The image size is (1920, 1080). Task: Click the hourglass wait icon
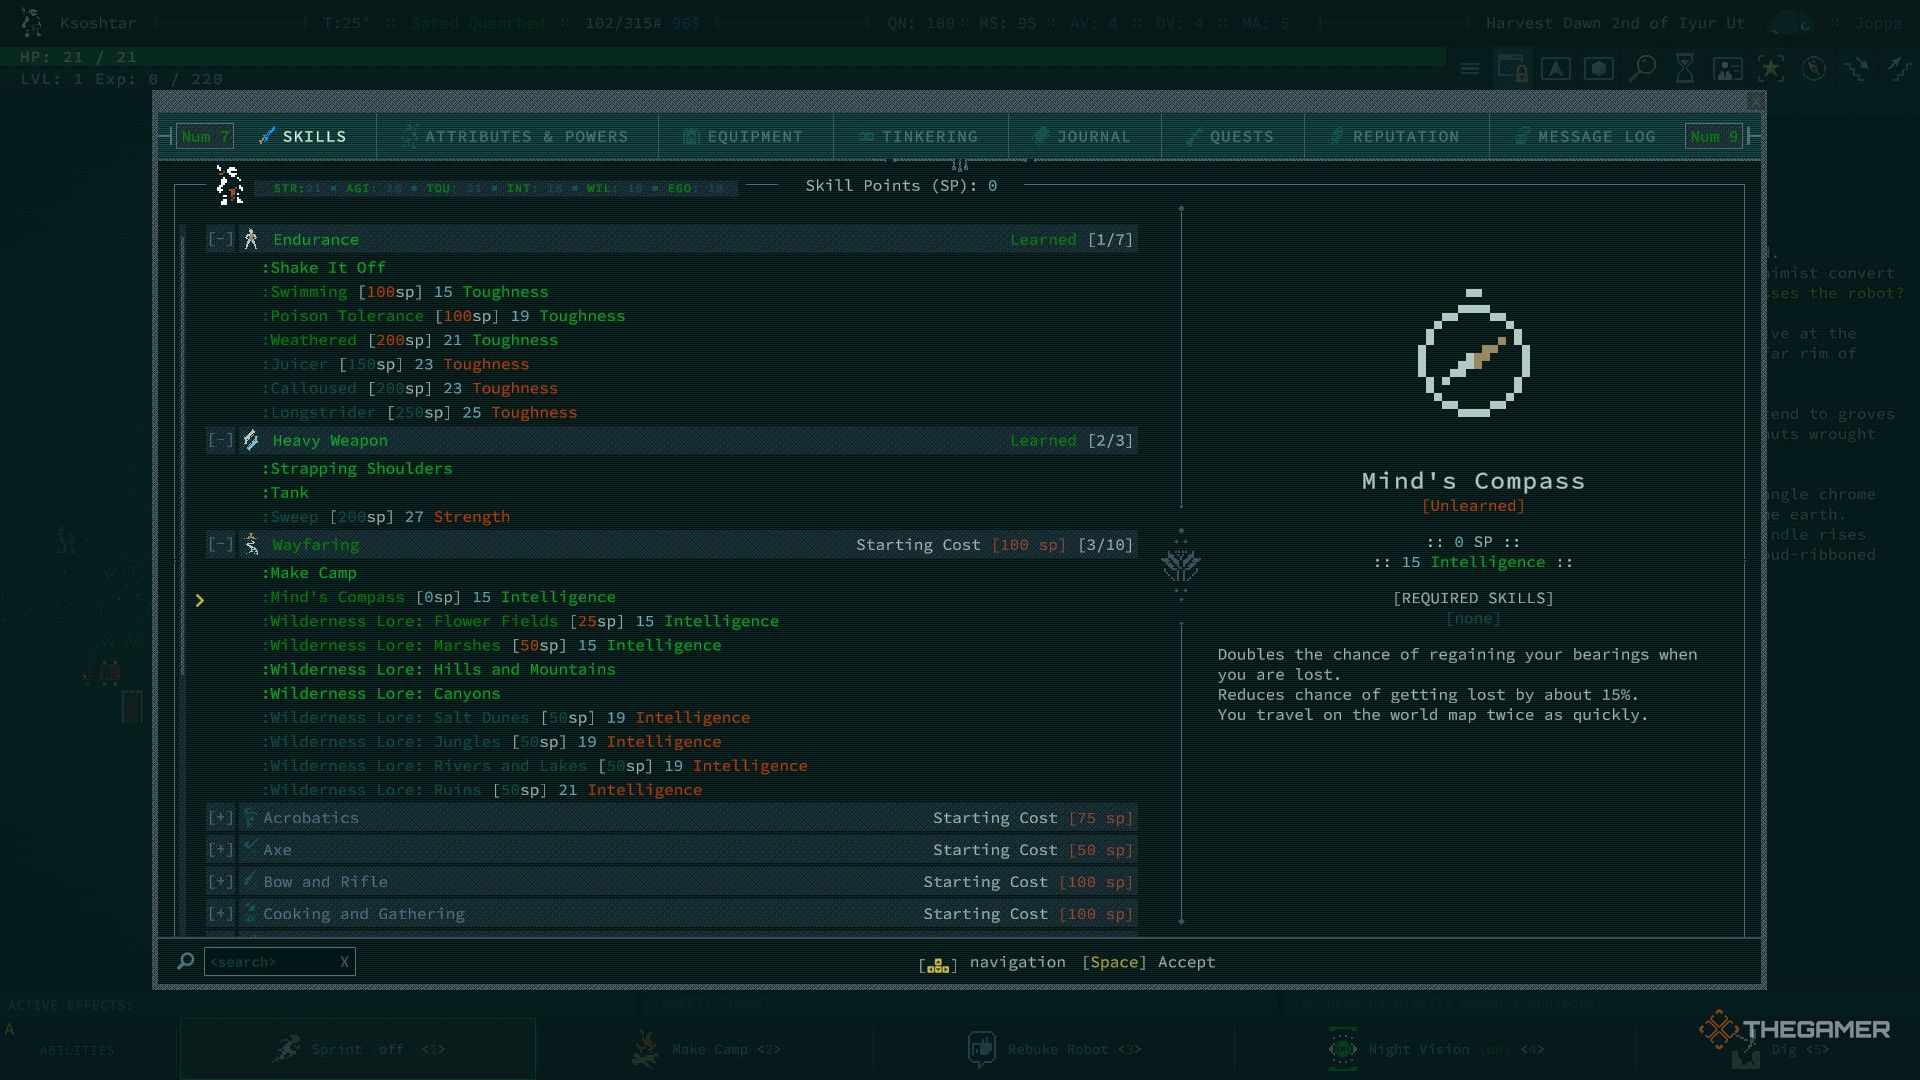[x=1685, y=68]
